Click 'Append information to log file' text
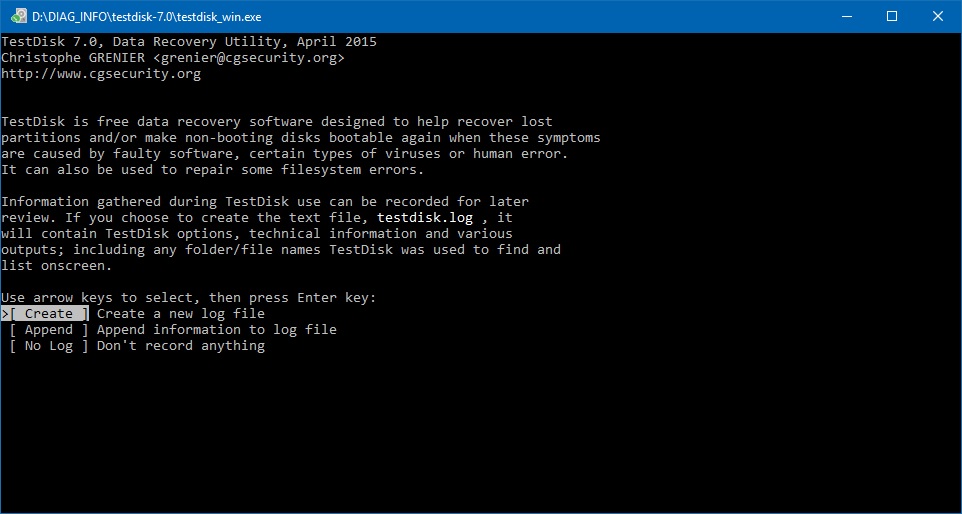The image size is (962, 514). point(217,330)
